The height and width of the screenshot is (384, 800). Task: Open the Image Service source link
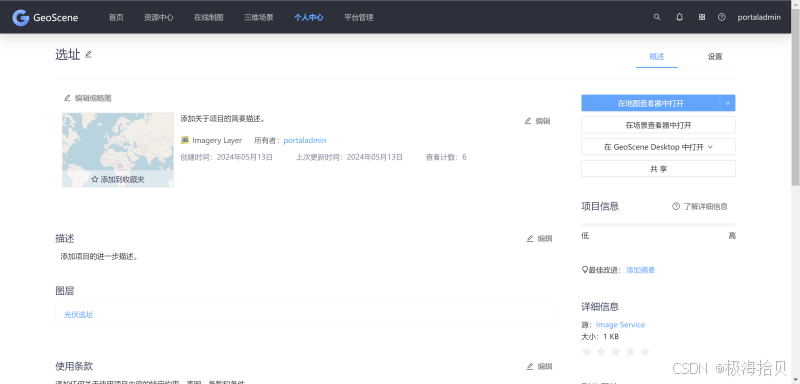[x=620, y=325]
